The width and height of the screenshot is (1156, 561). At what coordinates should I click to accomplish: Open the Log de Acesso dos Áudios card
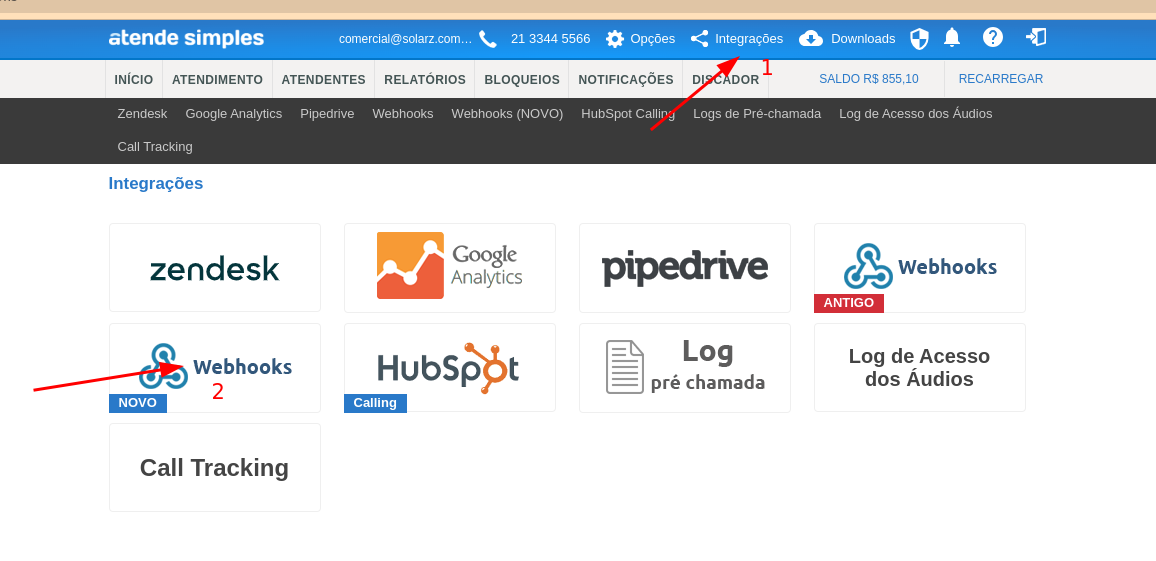pos(919,368)
